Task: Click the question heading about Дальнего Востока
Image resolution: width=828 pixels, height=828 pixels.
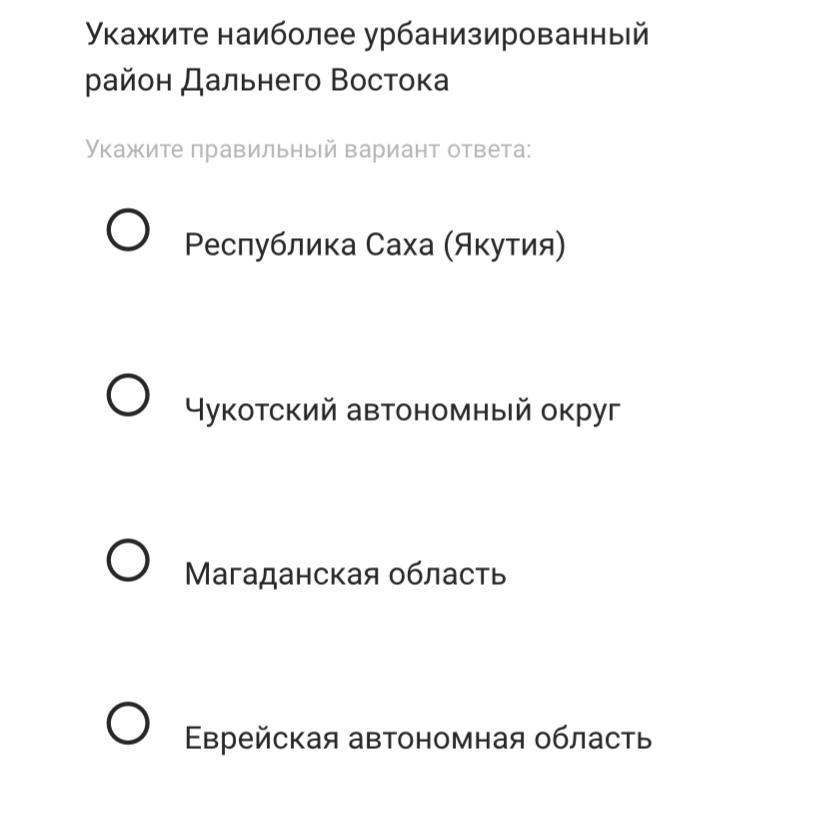Action: pyautogui.click(x=367, y=57)
